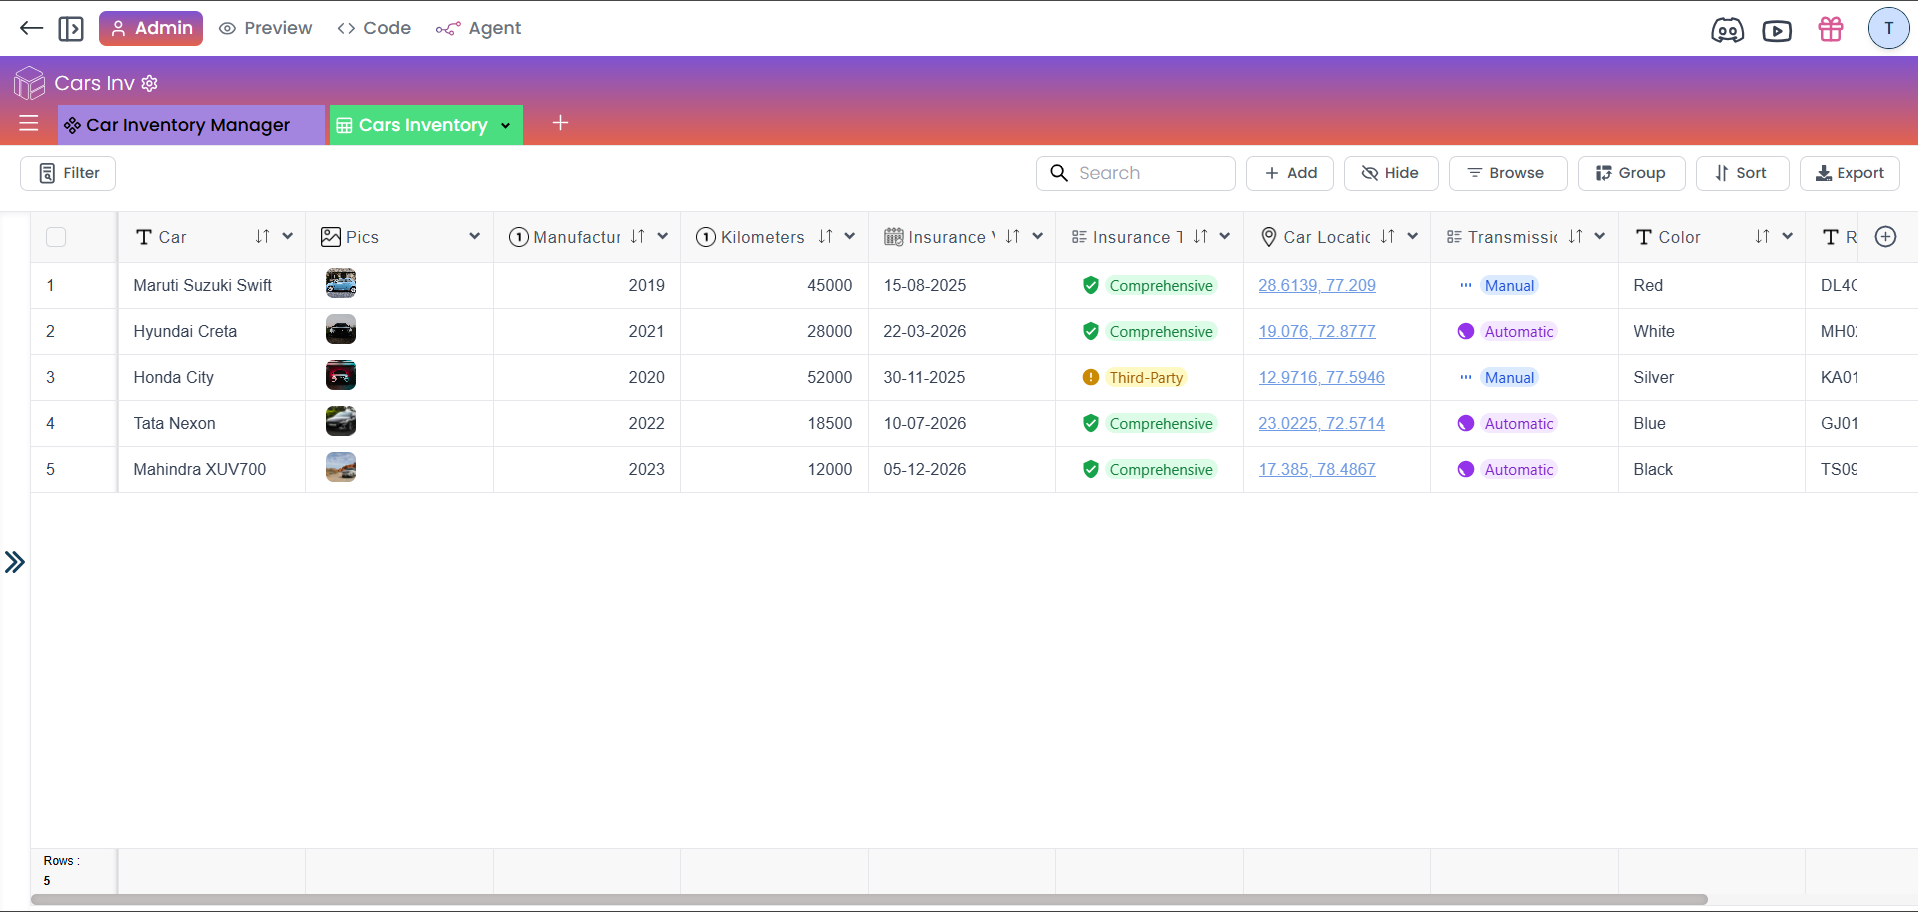Sort the Kilometers column

[x=825, y=237]
